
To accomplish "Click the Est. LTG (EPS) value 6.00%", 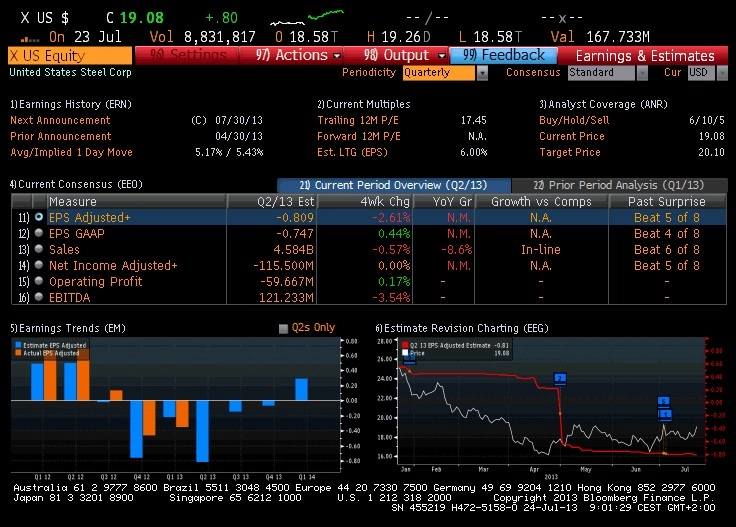I will coord(474,152).
